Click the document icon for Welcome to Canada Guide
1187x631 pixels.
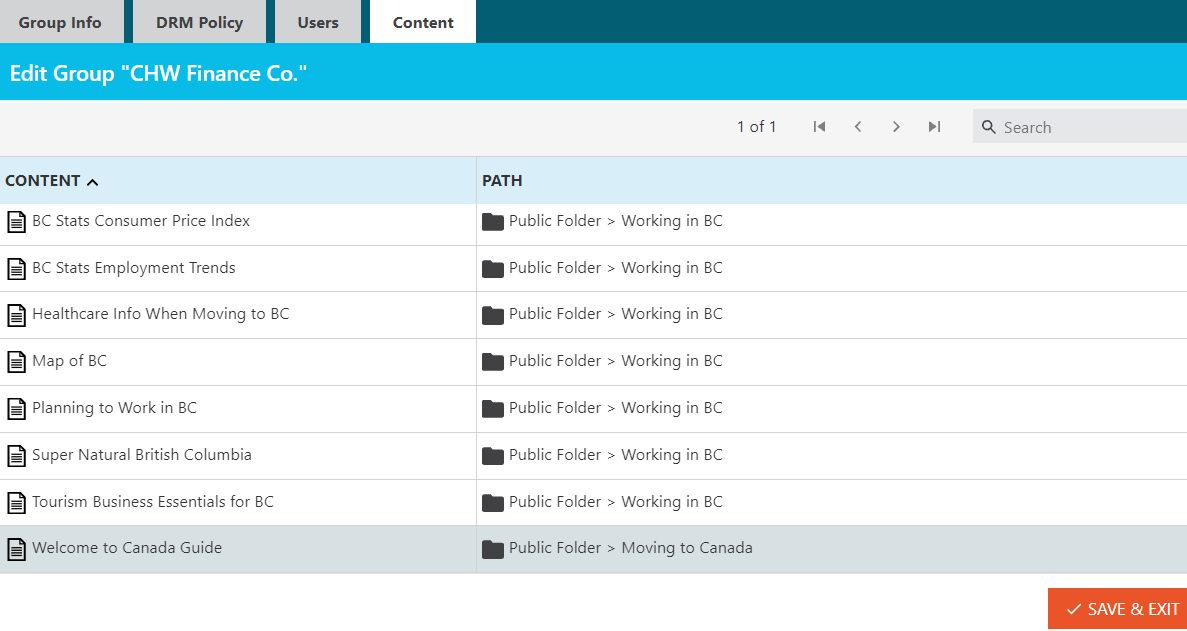point(16,549)
